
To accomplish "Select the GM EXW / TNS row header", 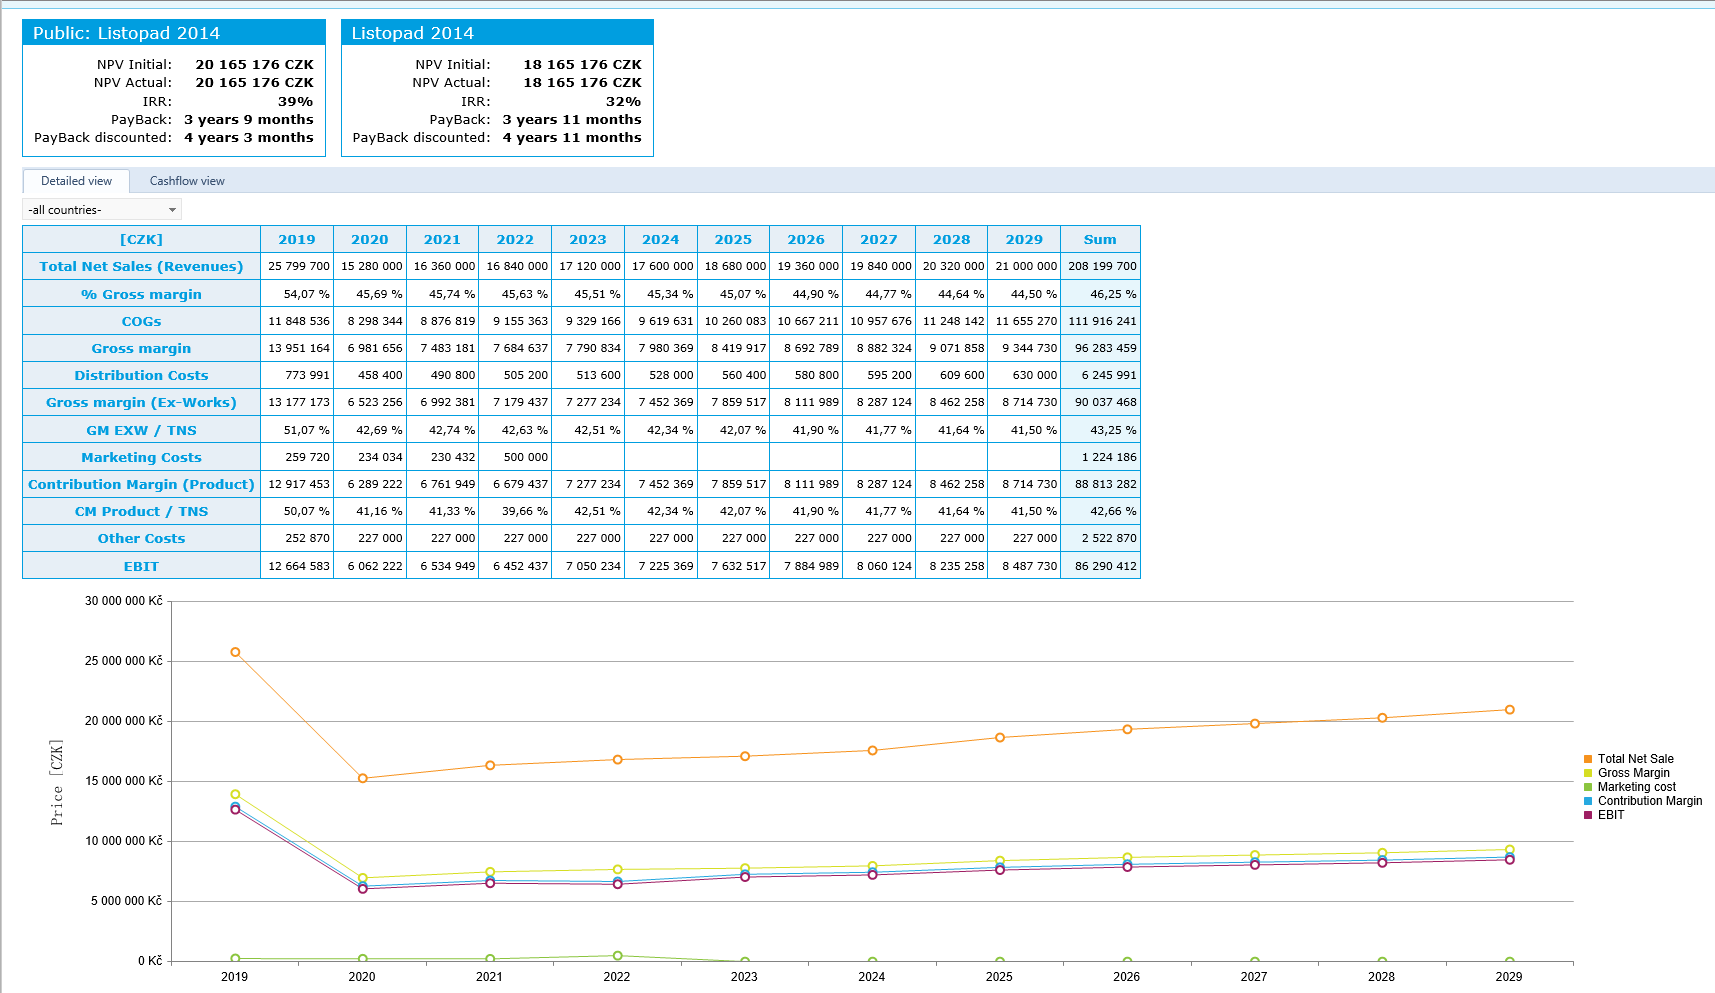I will (141, 430).
